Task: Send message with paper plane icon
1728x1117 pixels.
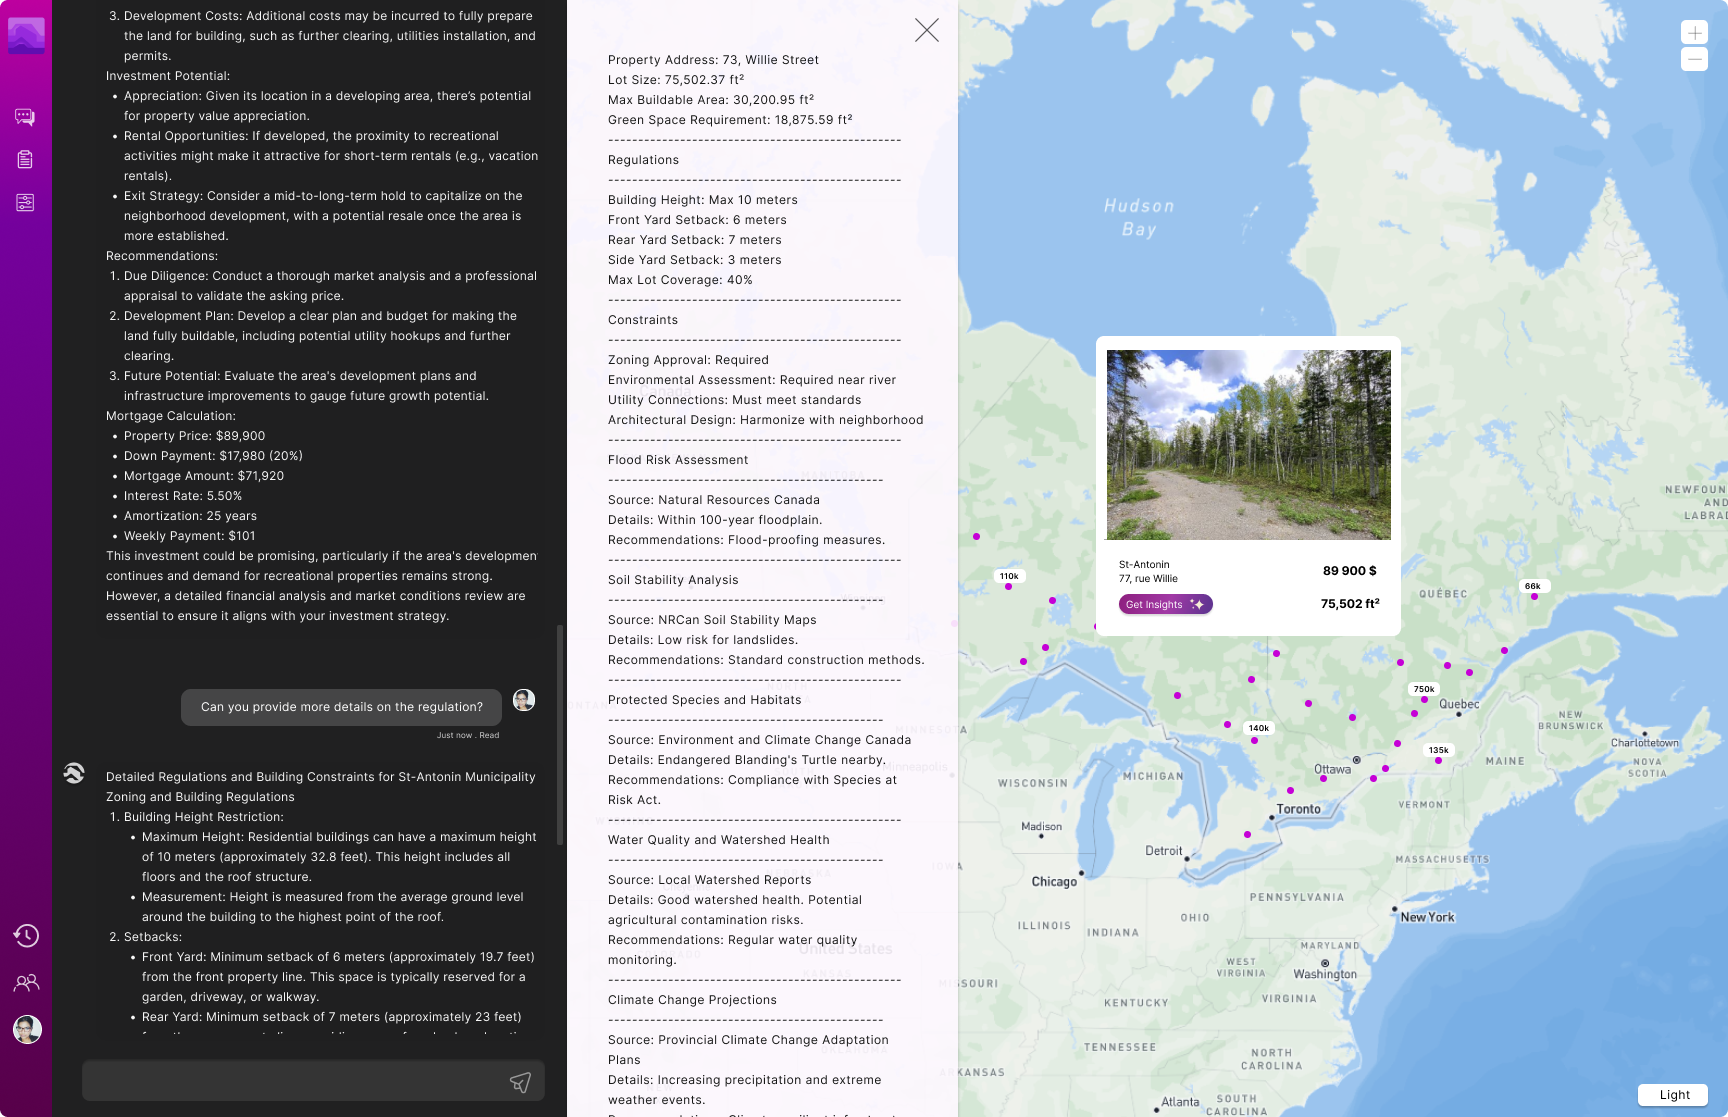Action: click(520, 1082)
